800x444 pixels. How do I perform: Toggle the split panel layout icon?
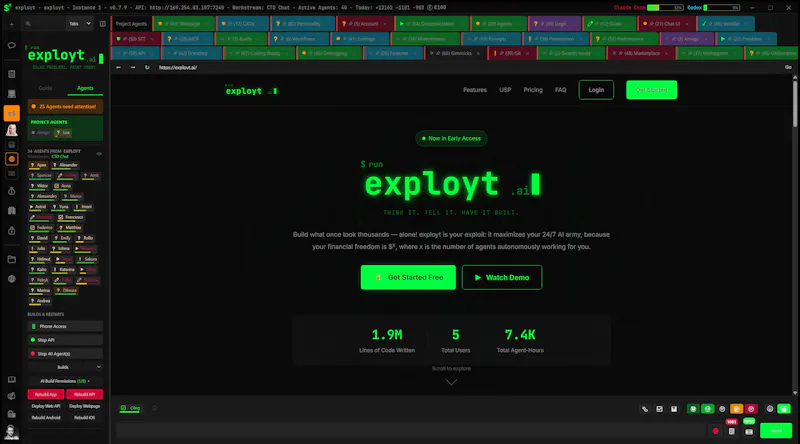pos(103,24)
